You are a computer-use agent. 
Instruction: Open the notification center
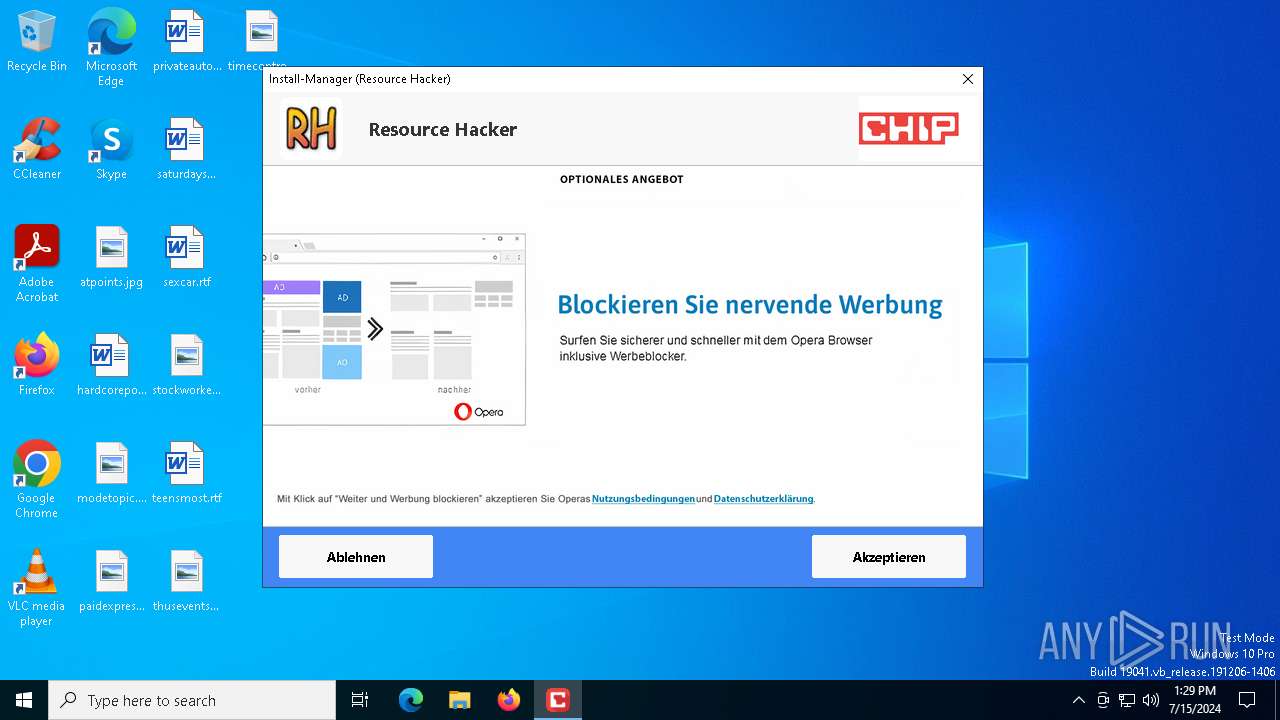pyautogui.click(x=1247, y=700)
